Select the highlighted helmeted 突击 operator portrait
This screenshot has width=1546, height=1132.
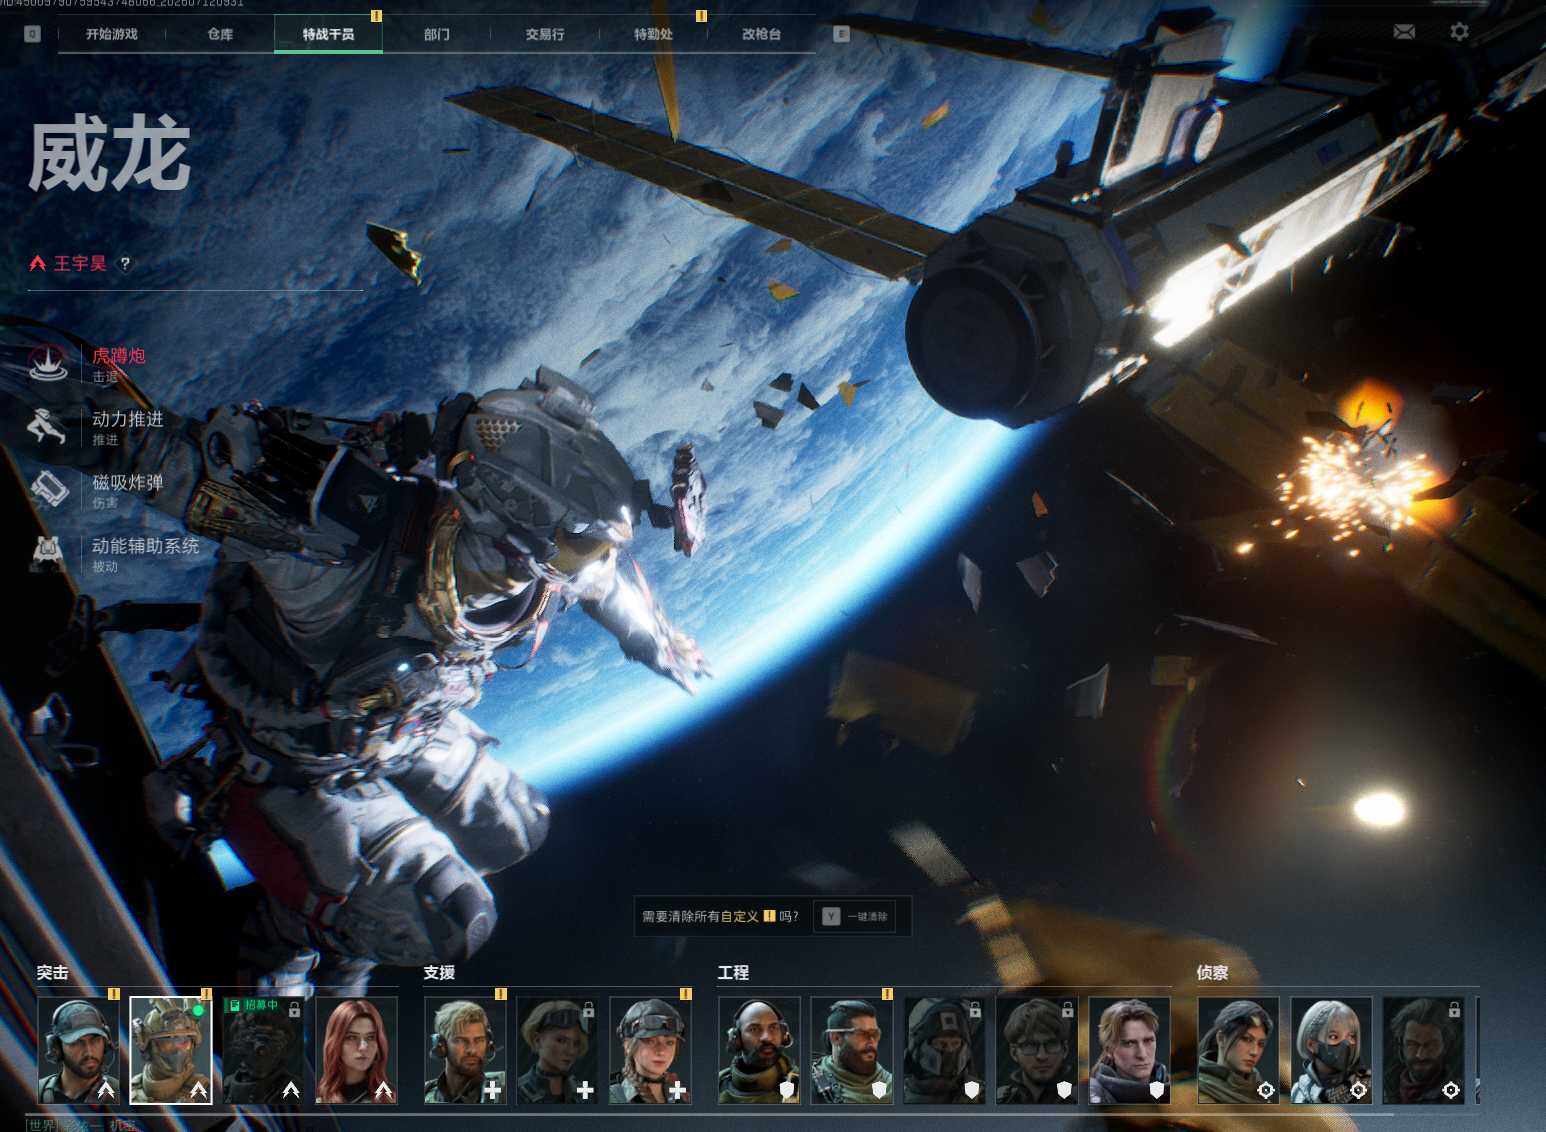click(x=171, y=1050)
